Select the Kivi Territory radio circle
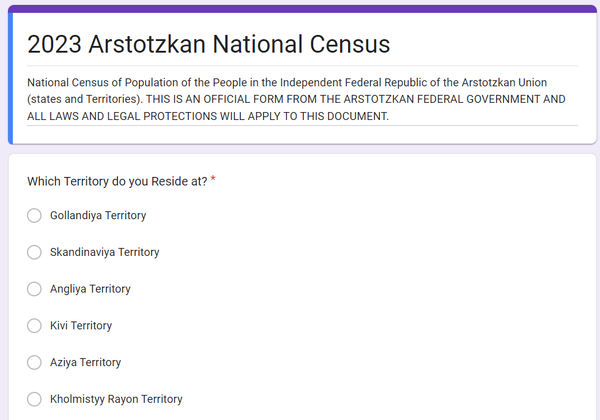 (x=34, y=326)
